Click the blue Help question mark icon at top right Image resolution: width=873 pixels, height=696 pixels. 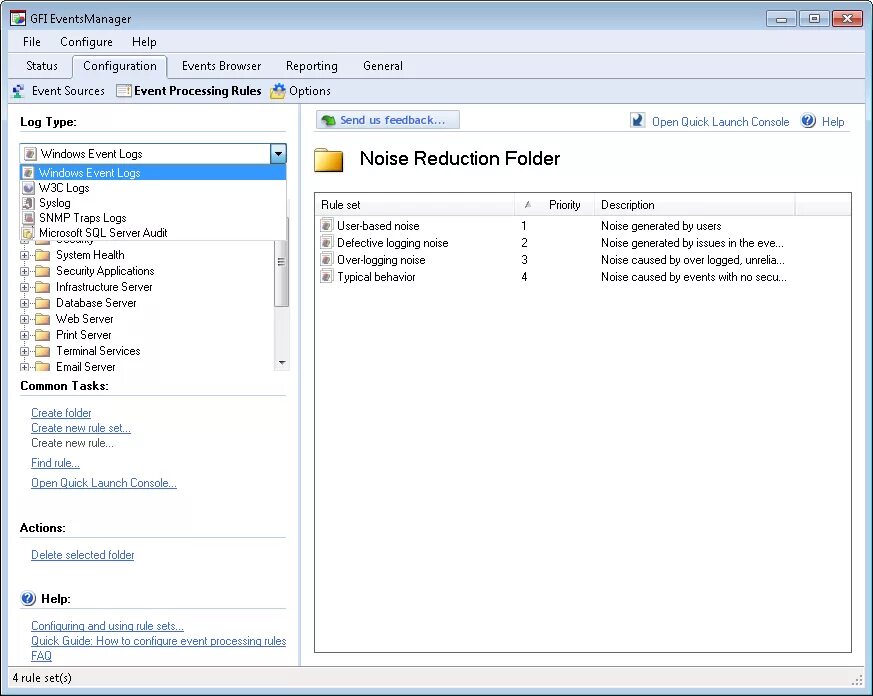[x=808, y=121]
